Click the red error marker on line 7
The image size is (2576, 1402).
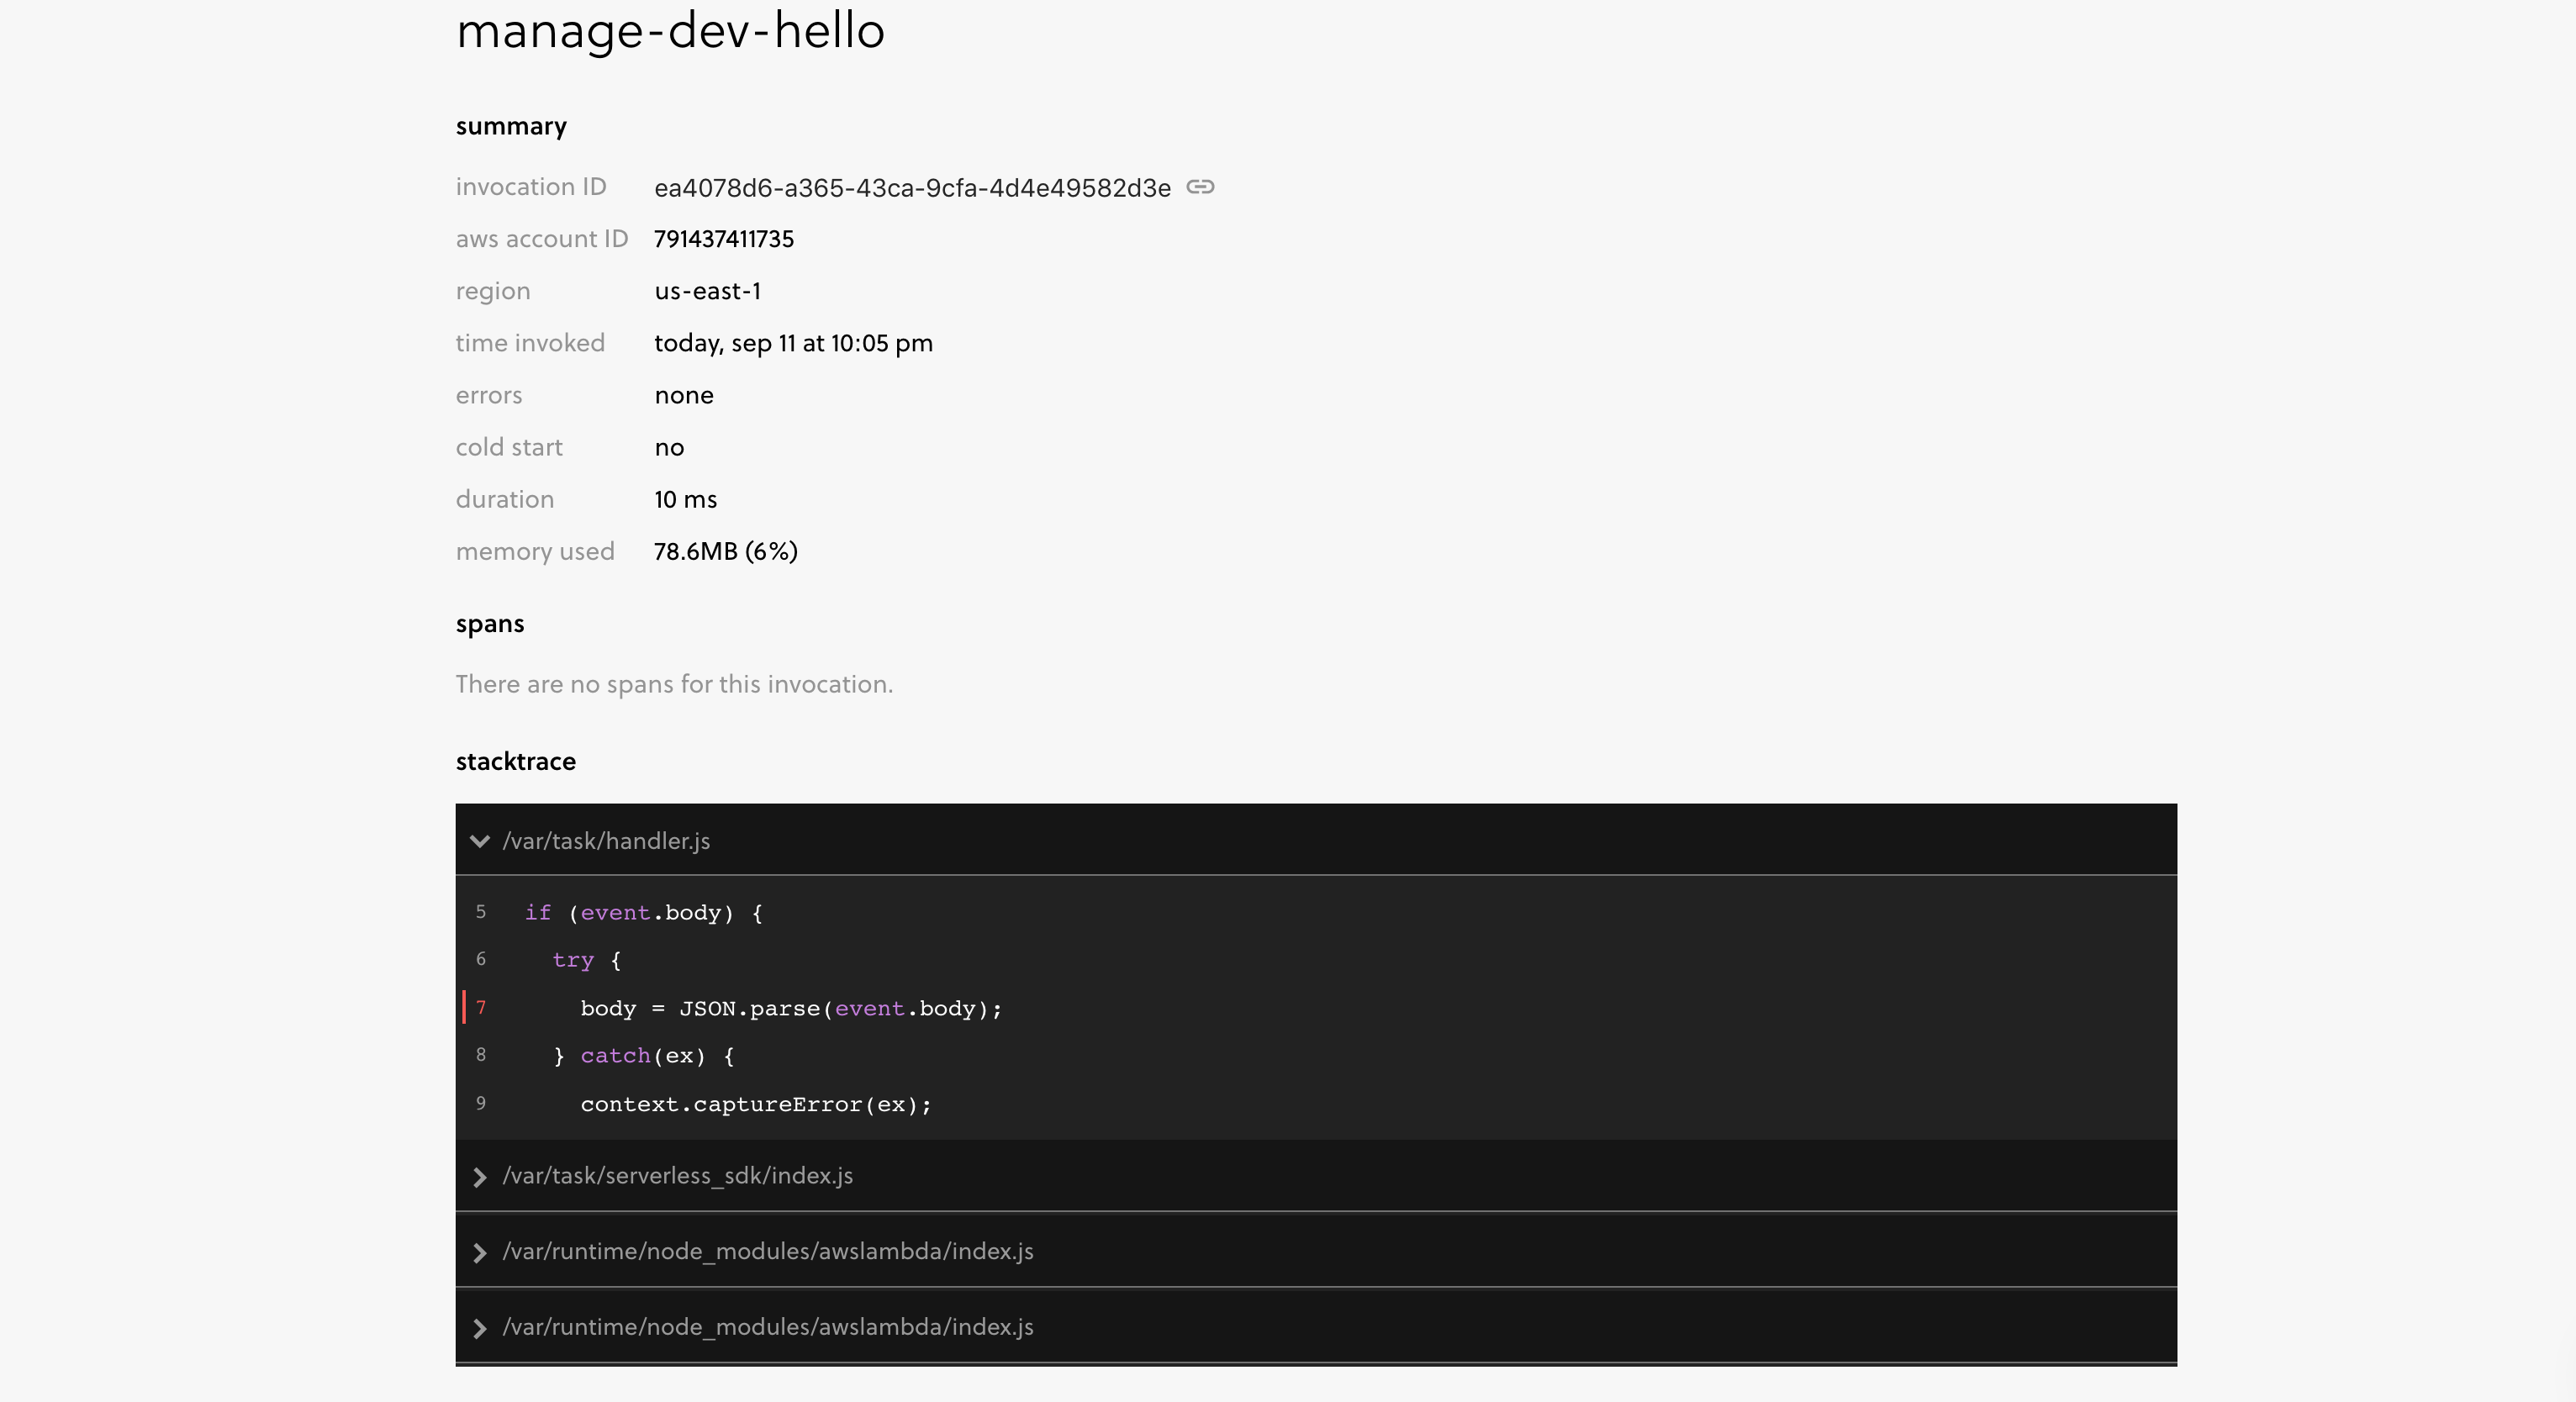(x=466, y=1009)
